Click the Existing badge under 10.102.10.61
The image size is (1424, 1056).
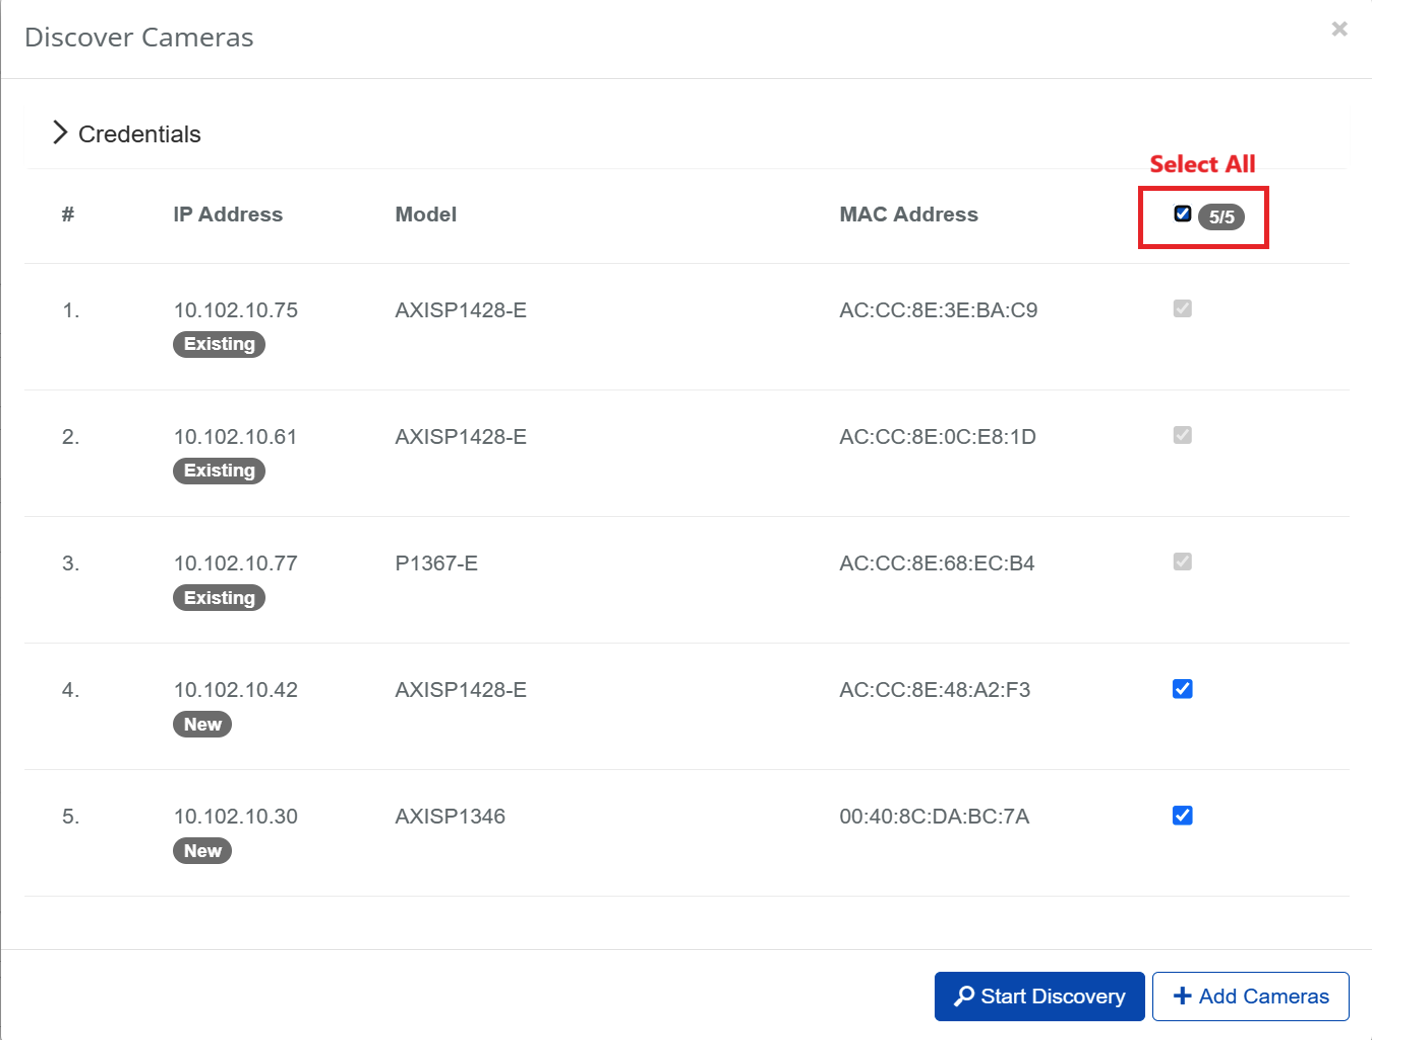[219, 471]
